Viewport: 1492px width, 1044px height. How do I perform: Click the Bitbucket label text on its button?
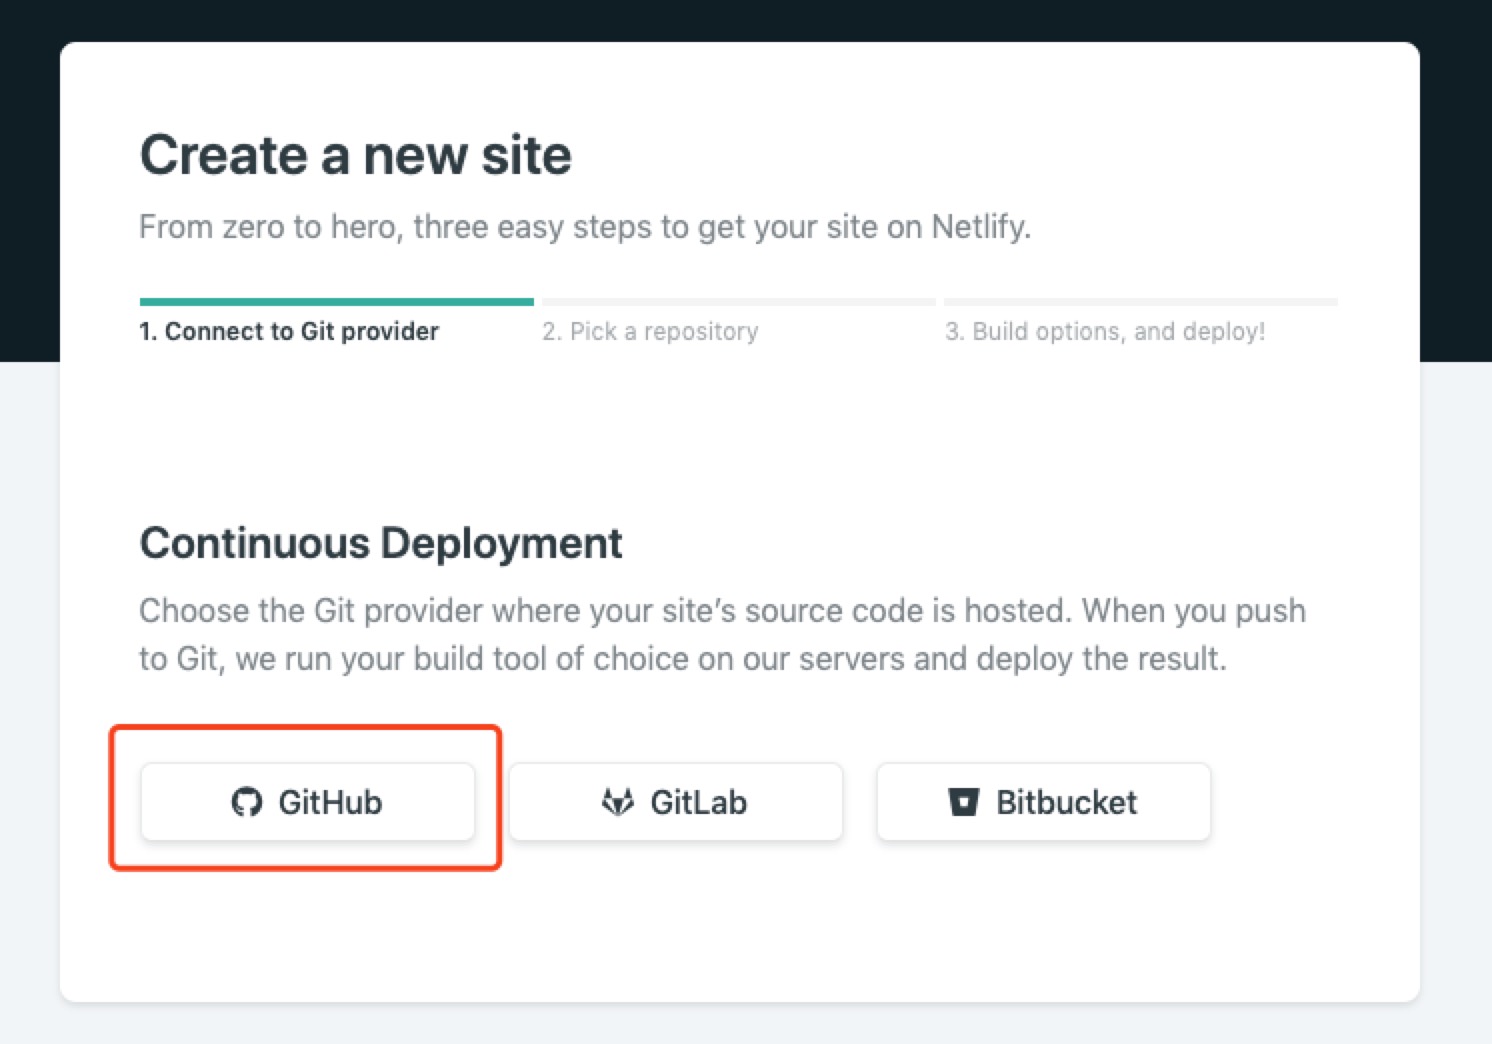pyautogui.click(x=1066, y=801)
